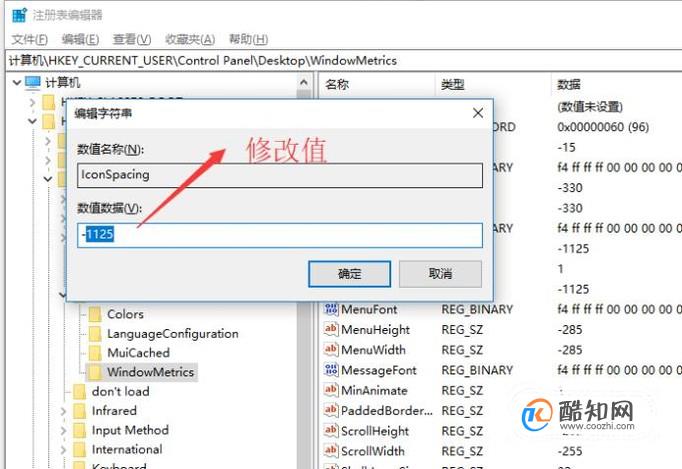Open the 查看(V) menu
This screenshot has height=469, width=682.
pos(132,39)
